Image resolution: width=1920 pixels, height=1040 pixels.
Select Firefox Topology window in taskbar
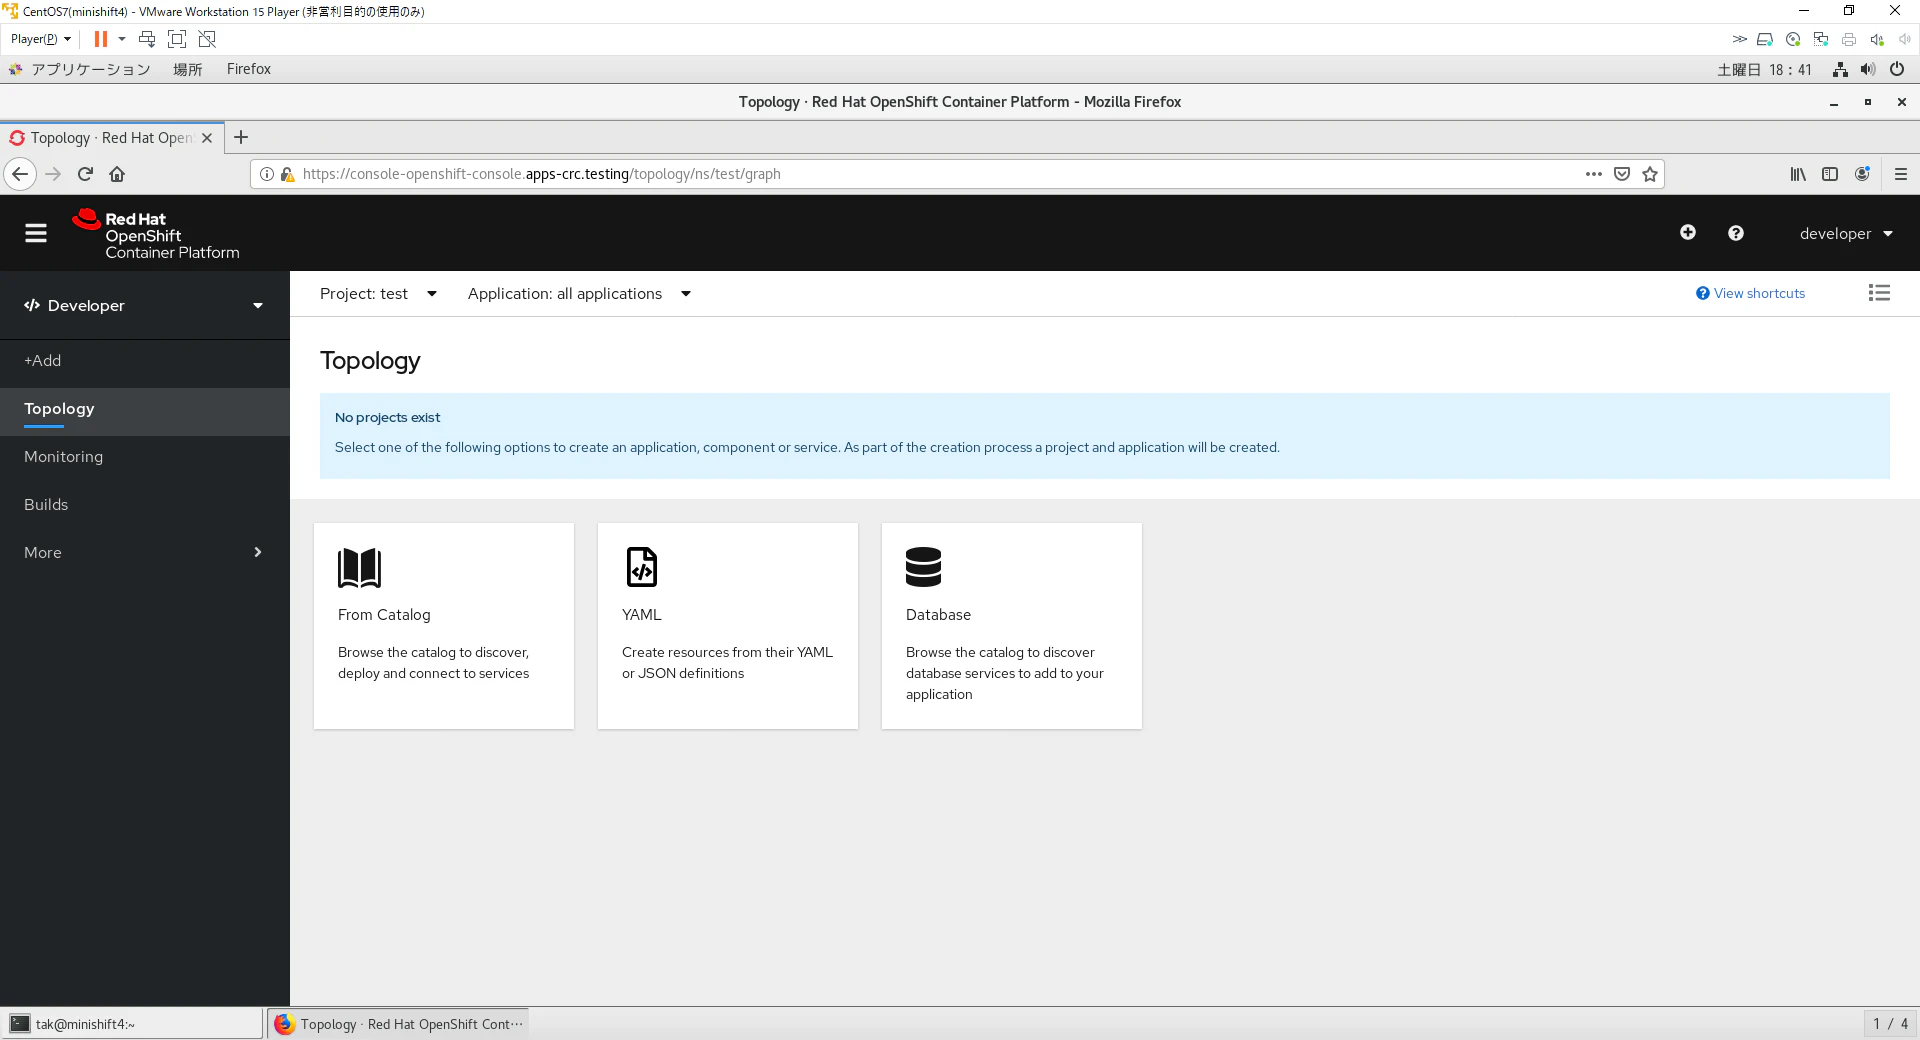coord(398,1024)
